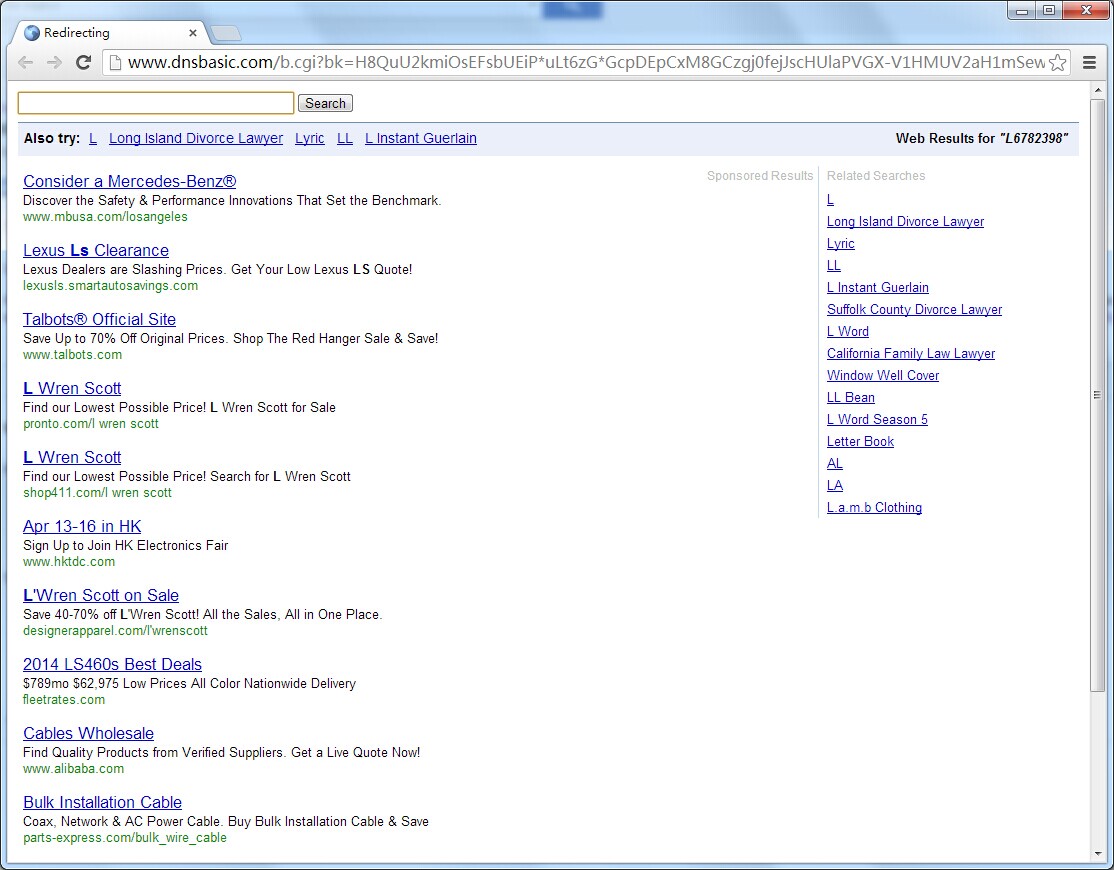Open 'Bulk Installation Cable' result
The width and height of the screenshot is (1114, 870).
(102, 802)
